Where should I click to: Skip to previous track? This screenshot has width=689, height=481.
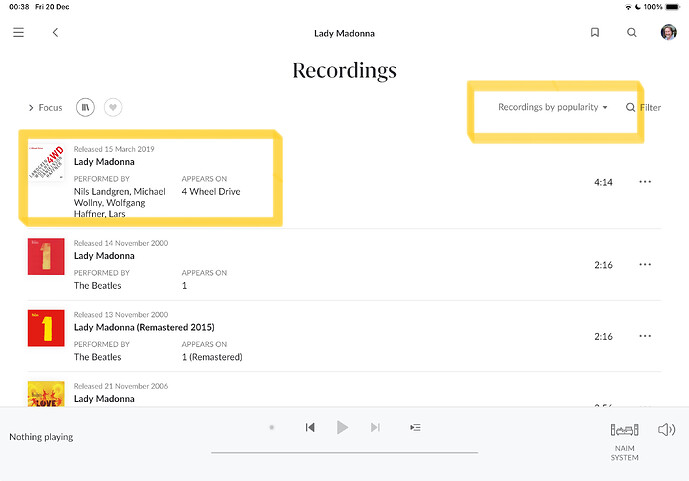click(310, 427)
